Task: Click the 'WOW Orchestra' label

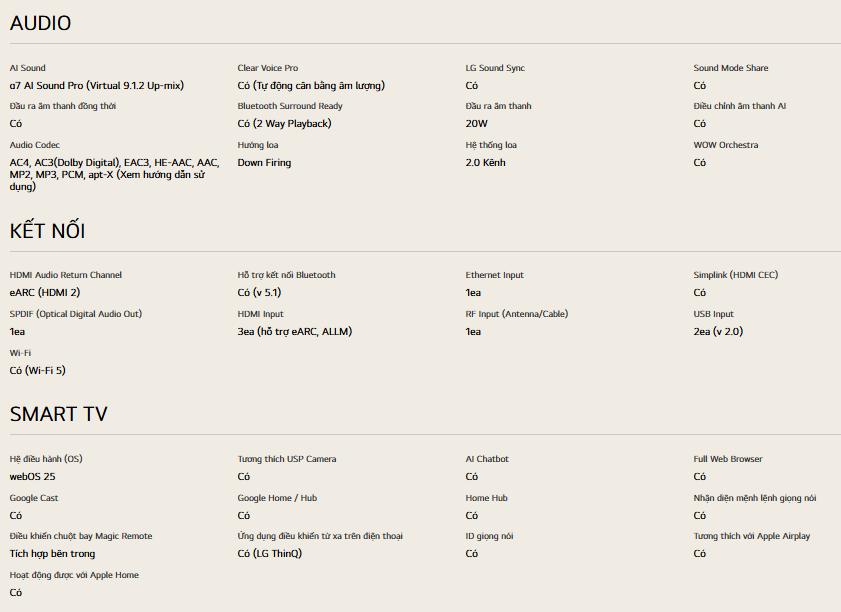Action: [726, 145]
